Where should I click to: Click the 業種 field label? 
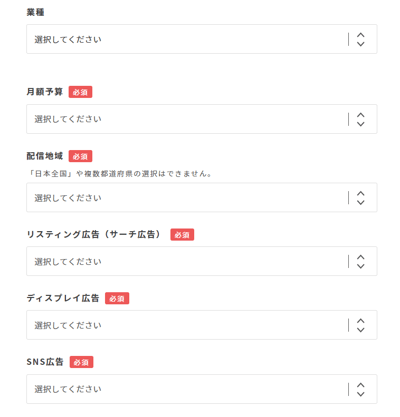click(35, 12)
